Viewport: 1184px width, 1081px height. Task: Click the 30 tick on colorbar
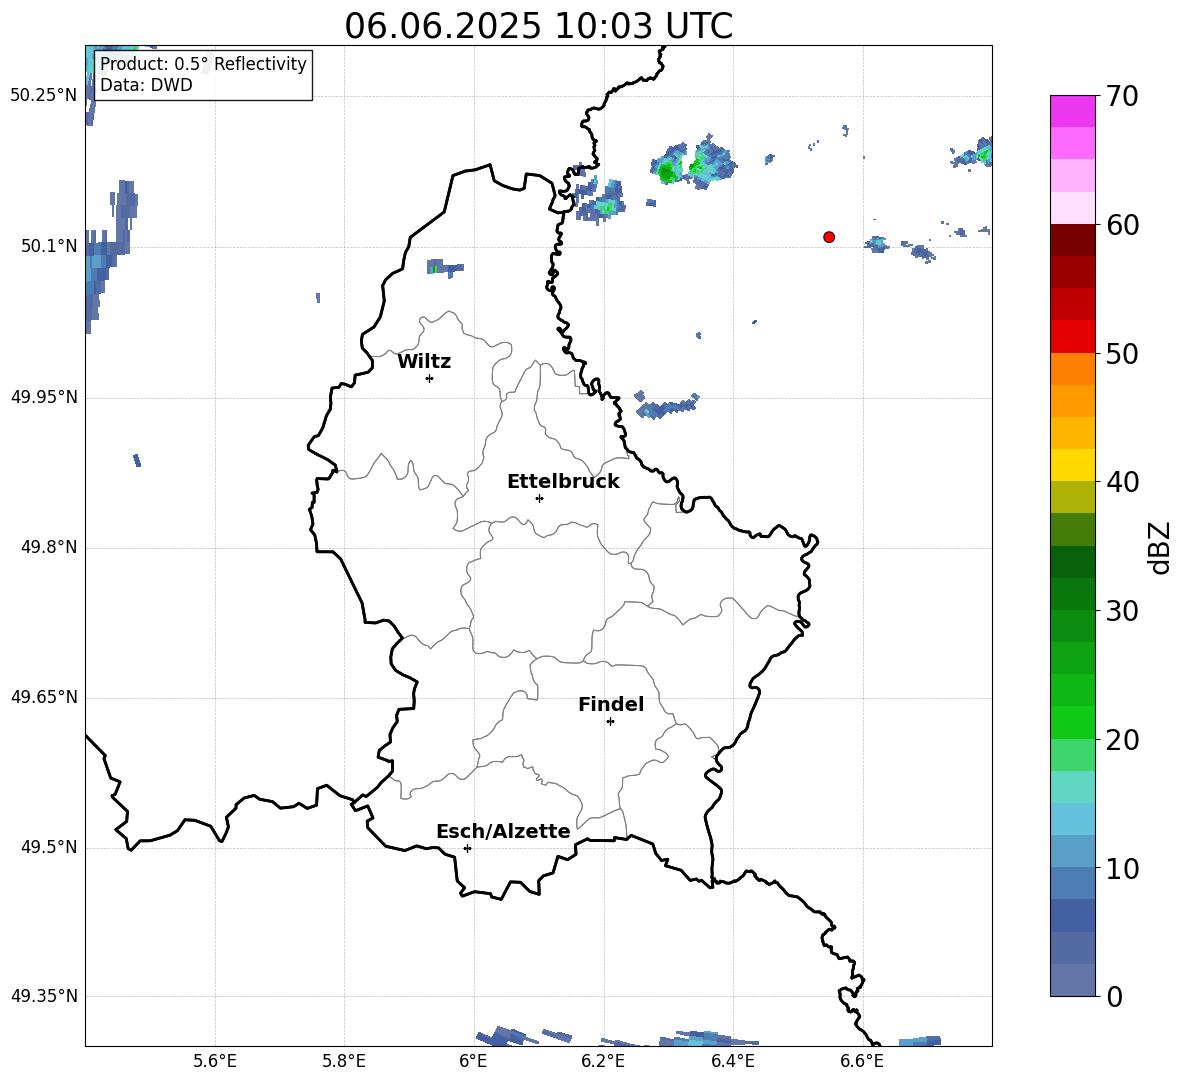[1122, 611]
